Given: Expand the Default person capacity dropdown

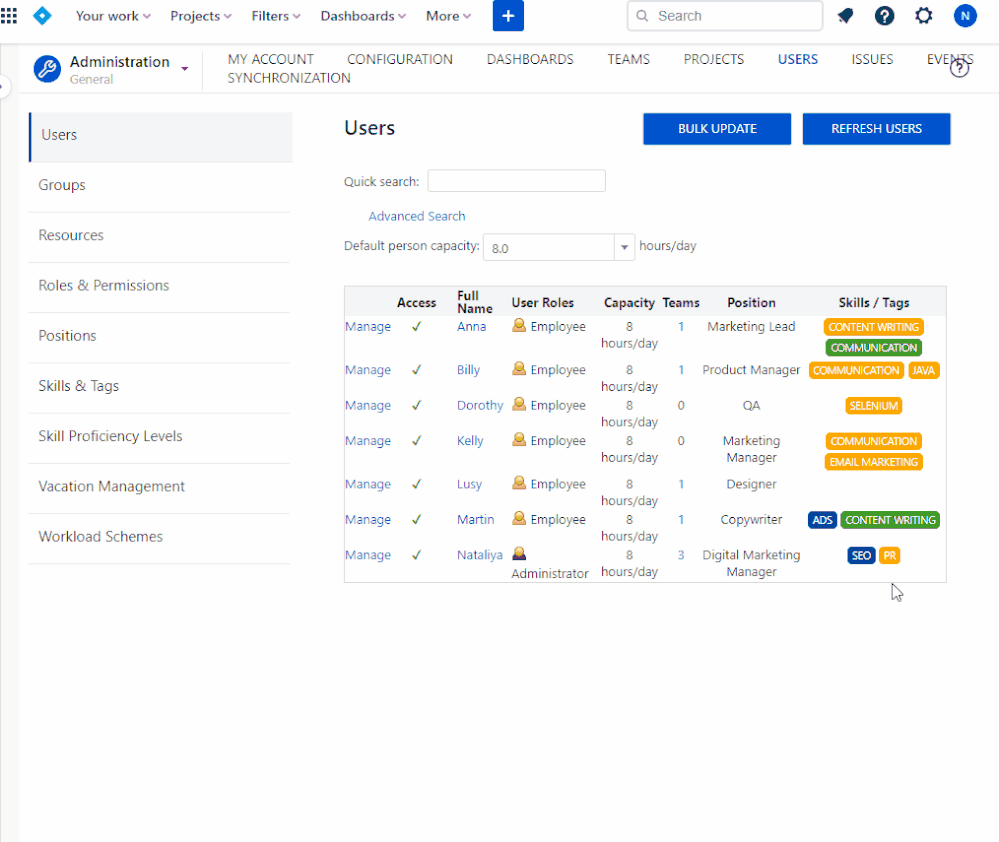Looking at the screenshot, I should pos(624,247).
